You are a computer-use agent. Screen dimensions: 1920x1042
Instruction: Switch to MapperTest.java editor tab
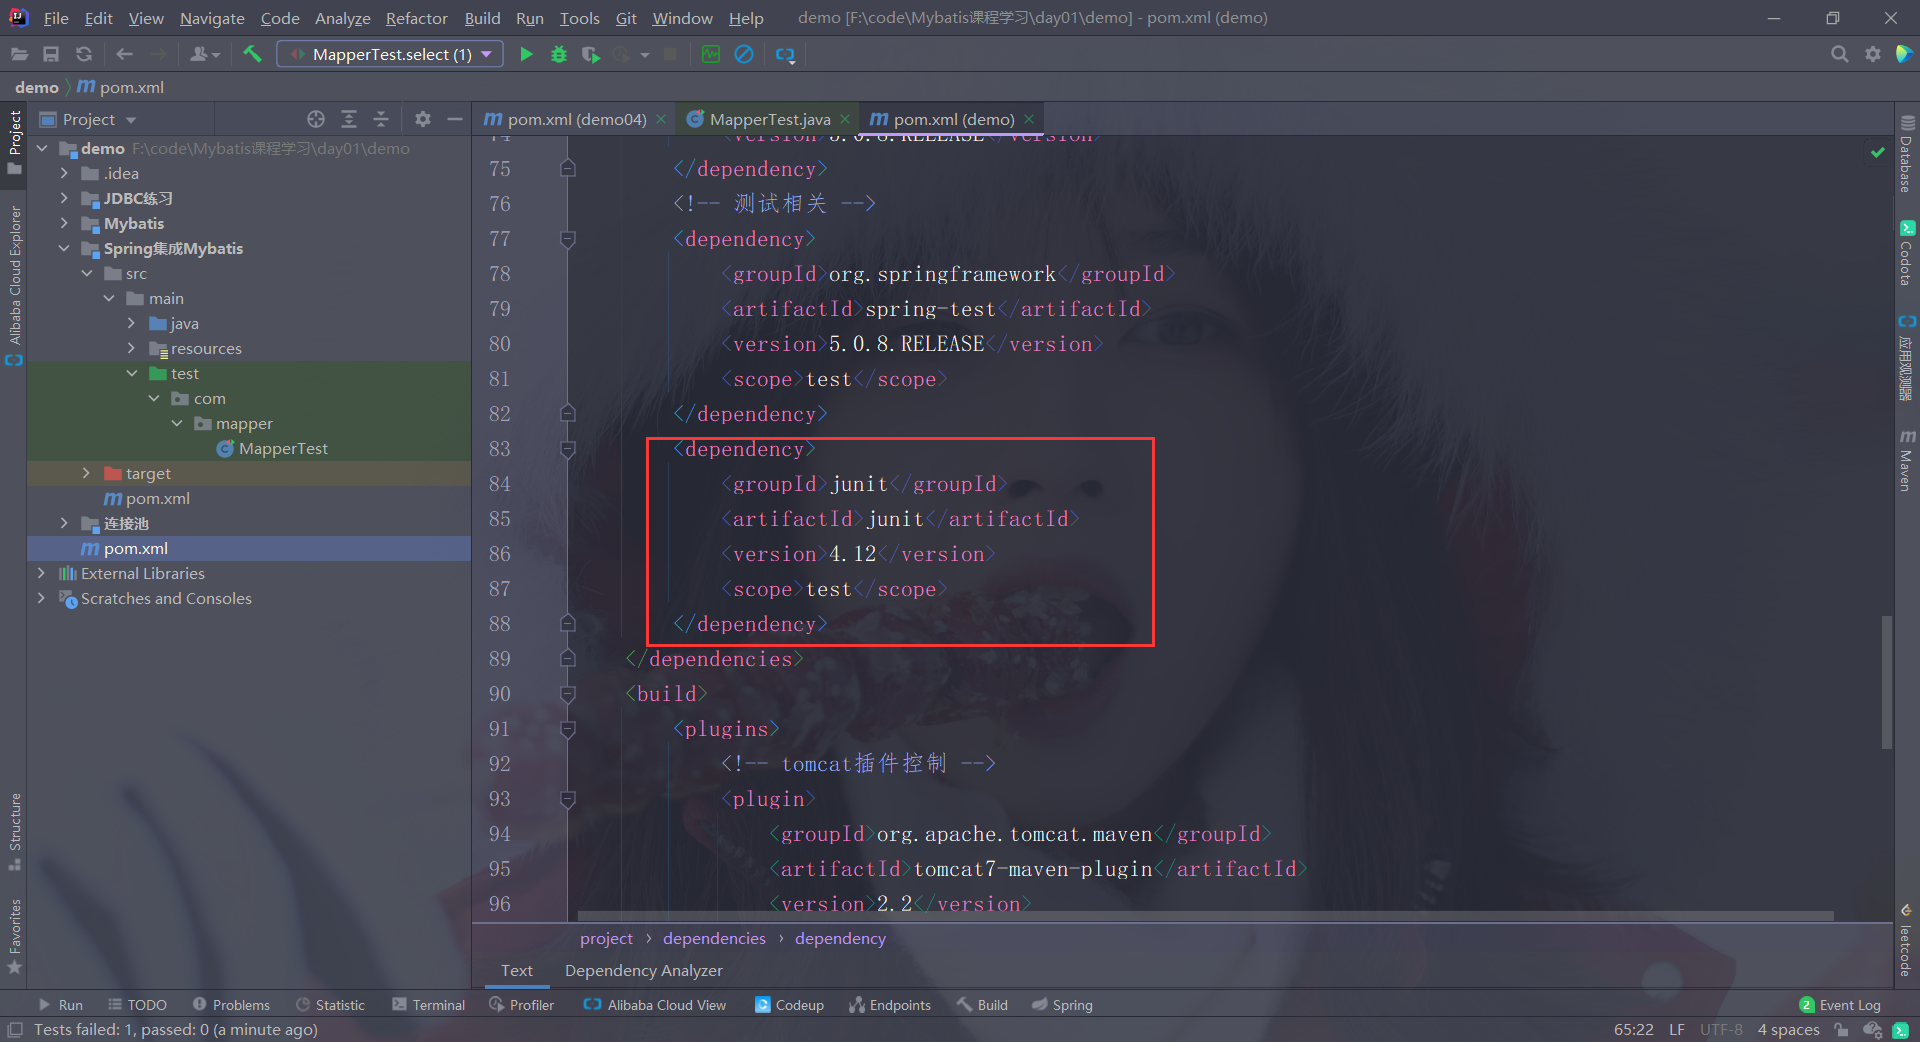768,119
